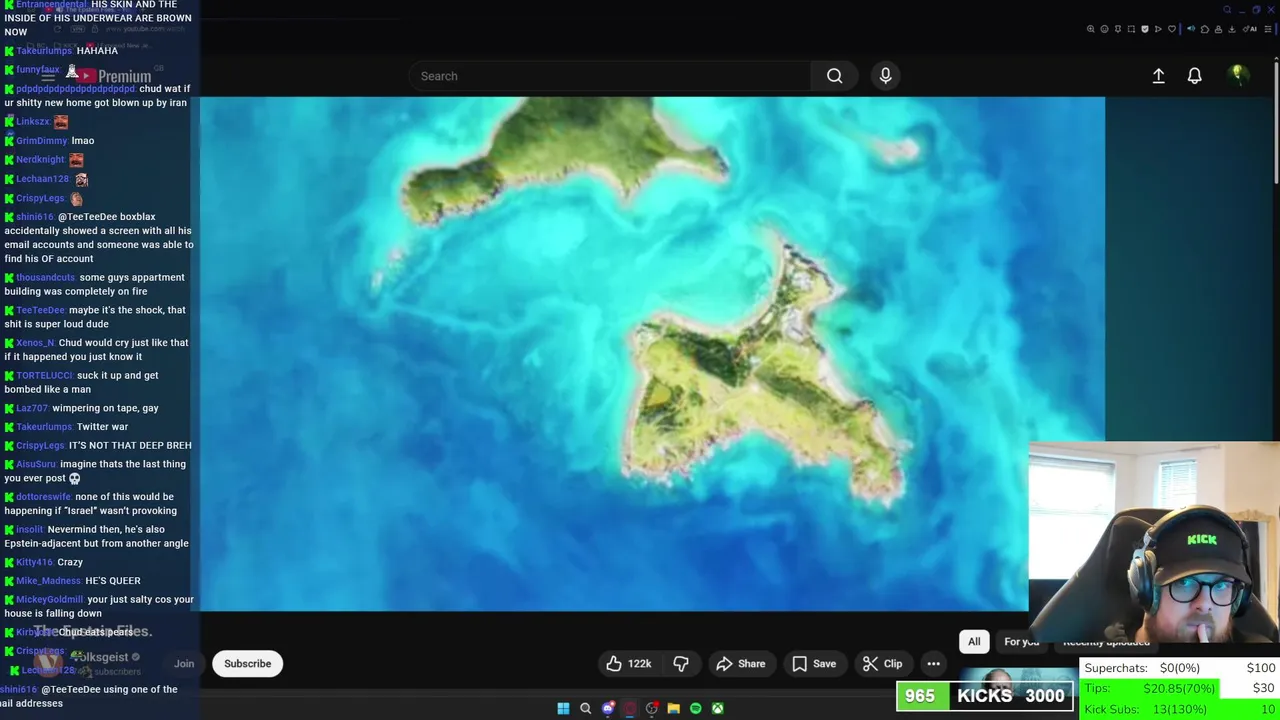Click the YouTube Premium logo
This screenshot has height=720, width=1280.
tap(114, 76)
